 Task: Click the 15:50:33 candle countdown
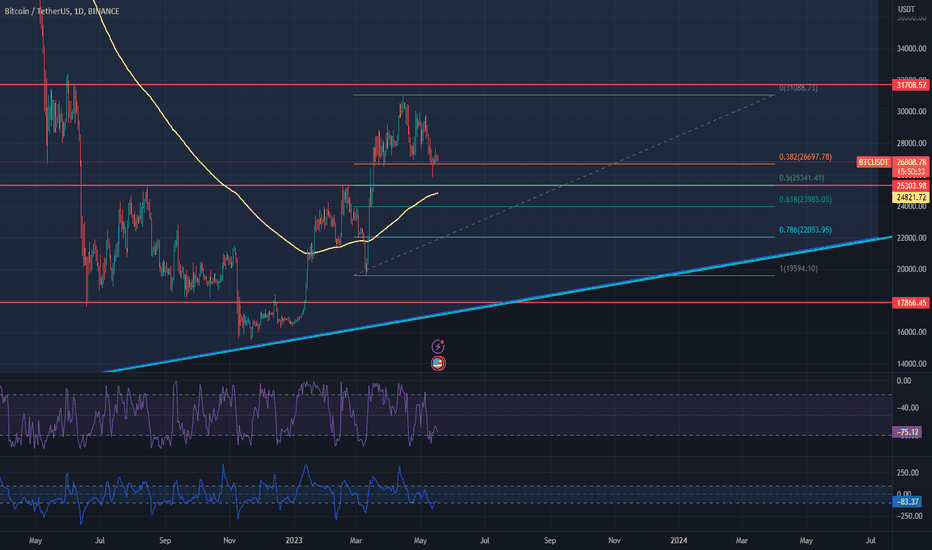point(911,171)
